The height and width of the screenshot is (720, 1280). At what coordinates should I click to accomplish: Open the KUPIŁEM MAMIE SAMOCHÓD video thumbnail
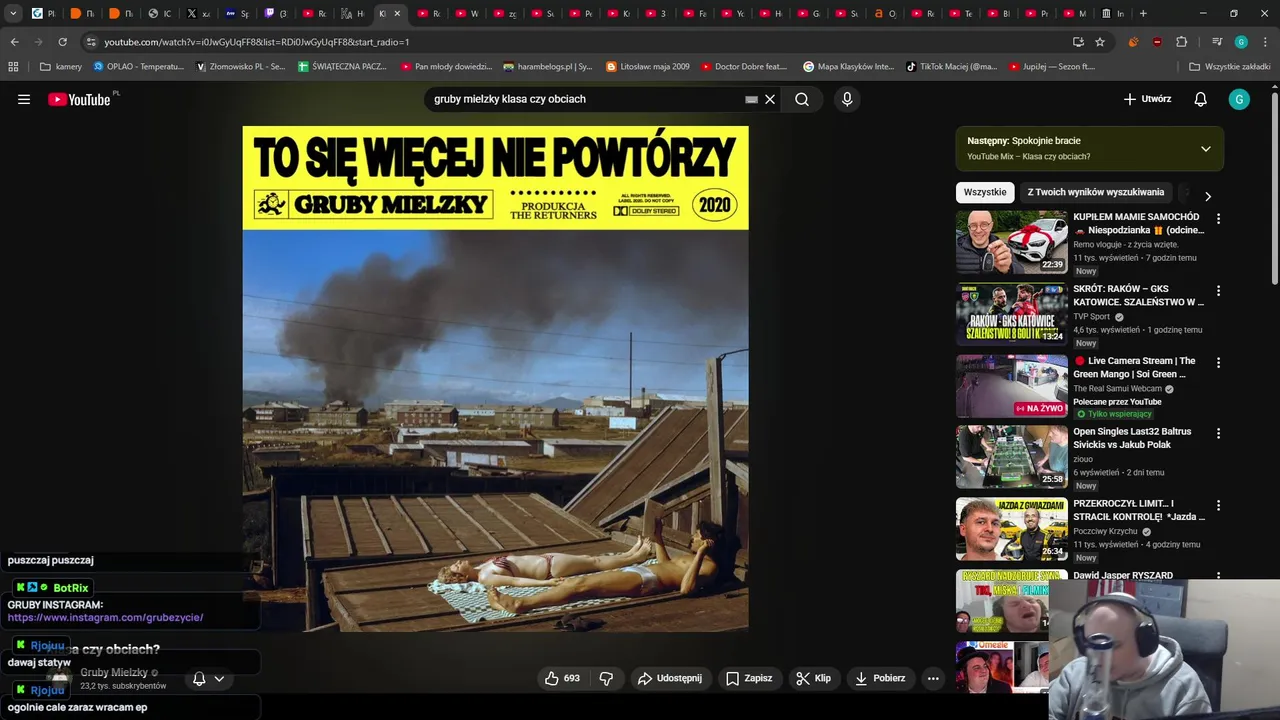[x=1012, y=242]
